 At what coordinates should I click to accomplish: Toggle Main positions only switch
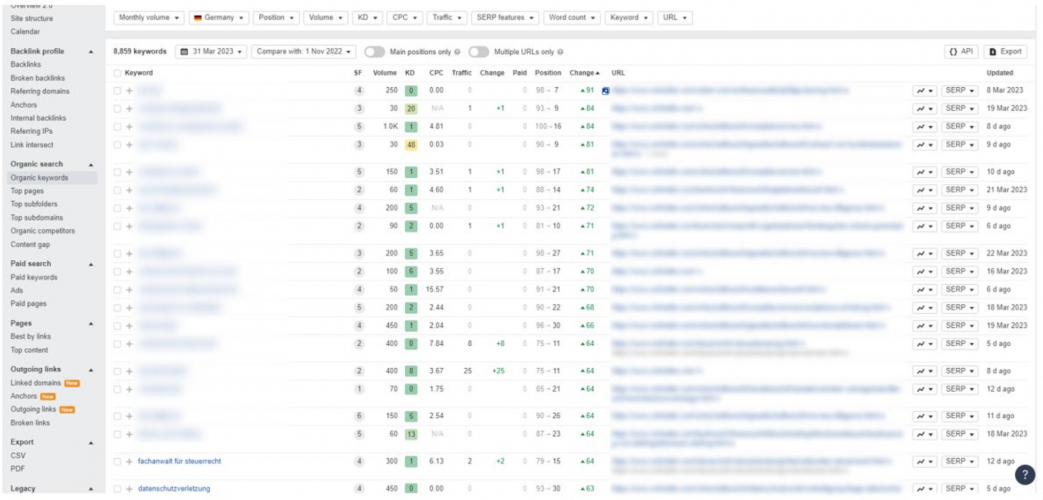374,52
